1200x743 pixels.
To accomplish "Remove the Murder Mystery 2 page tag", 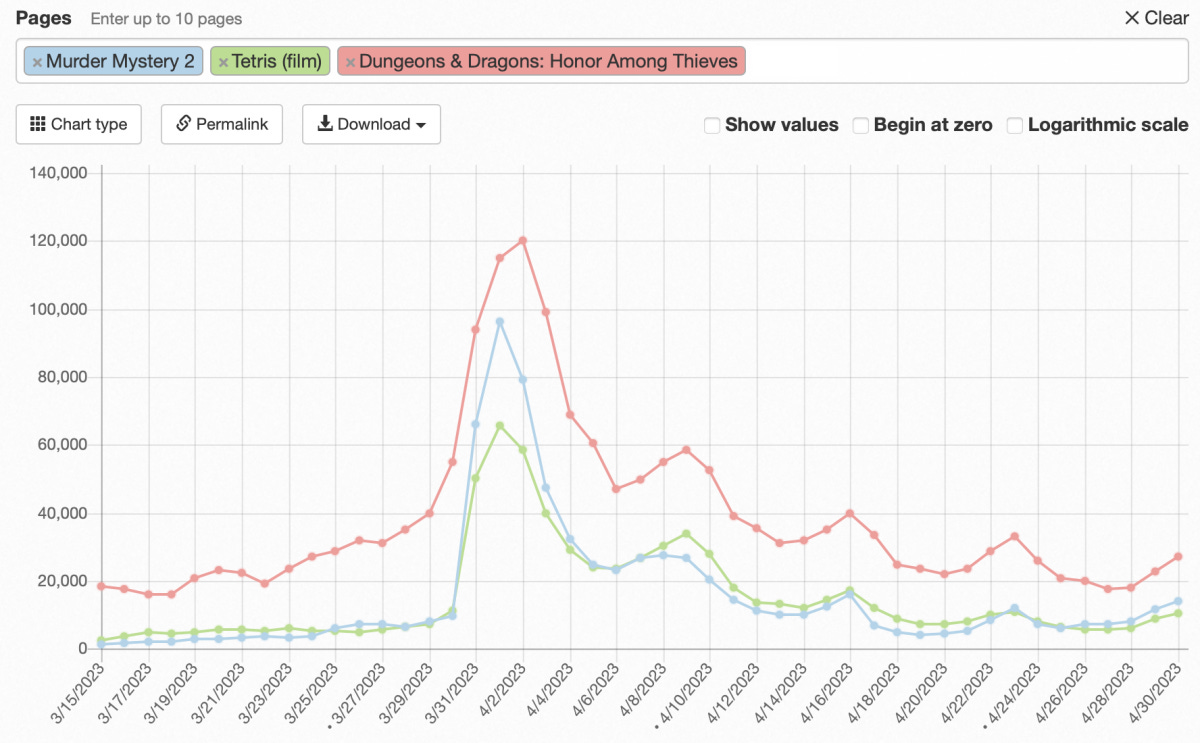I will click(37, 62).
